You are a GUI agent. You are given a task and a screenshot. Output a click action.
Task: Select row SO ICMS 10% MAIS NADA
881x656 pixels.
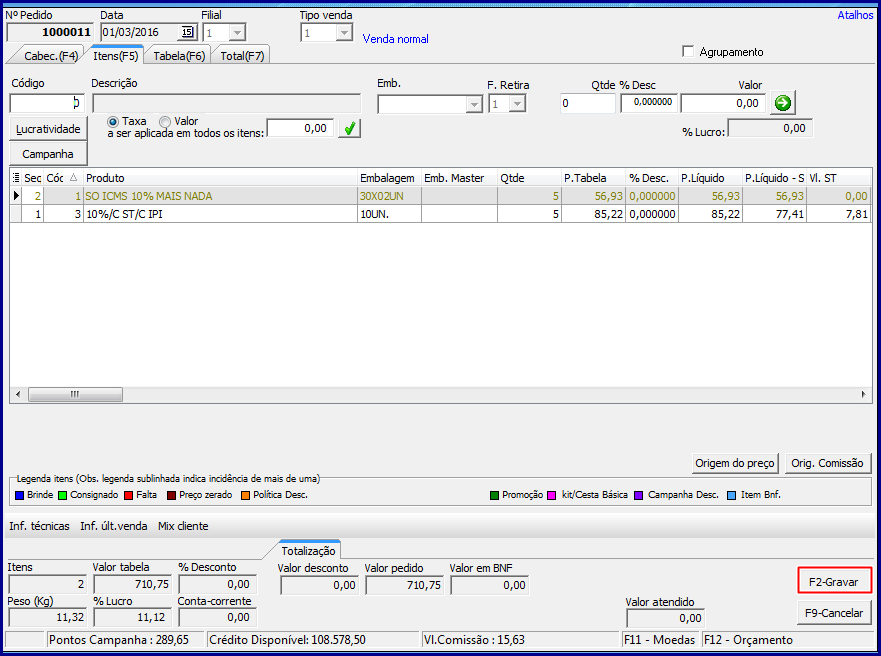(x=440, y=196)
